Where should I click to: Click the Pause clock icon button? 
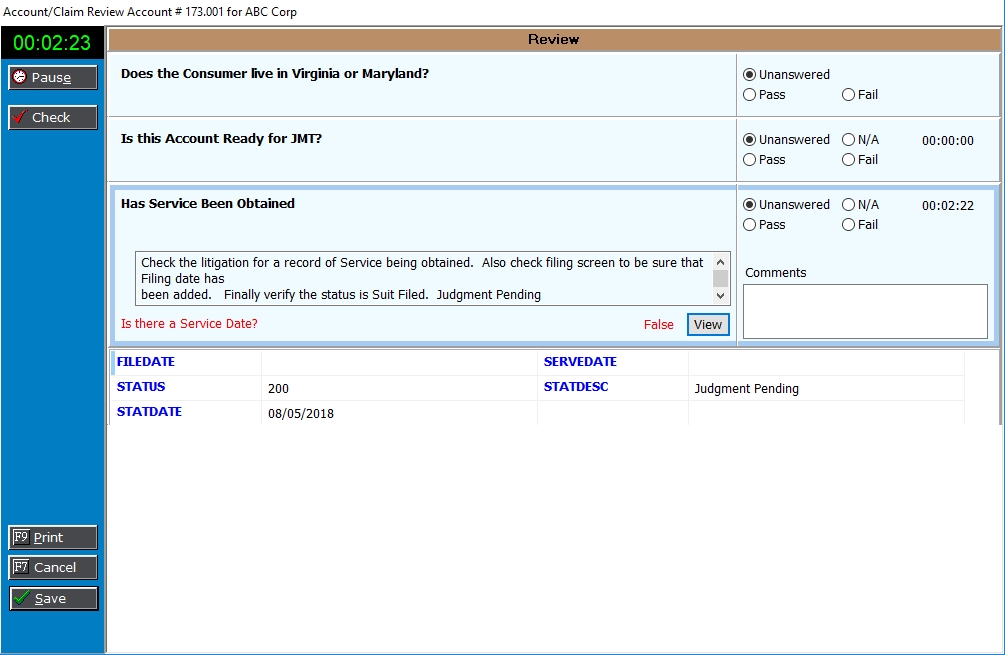(x=53, y=78)
